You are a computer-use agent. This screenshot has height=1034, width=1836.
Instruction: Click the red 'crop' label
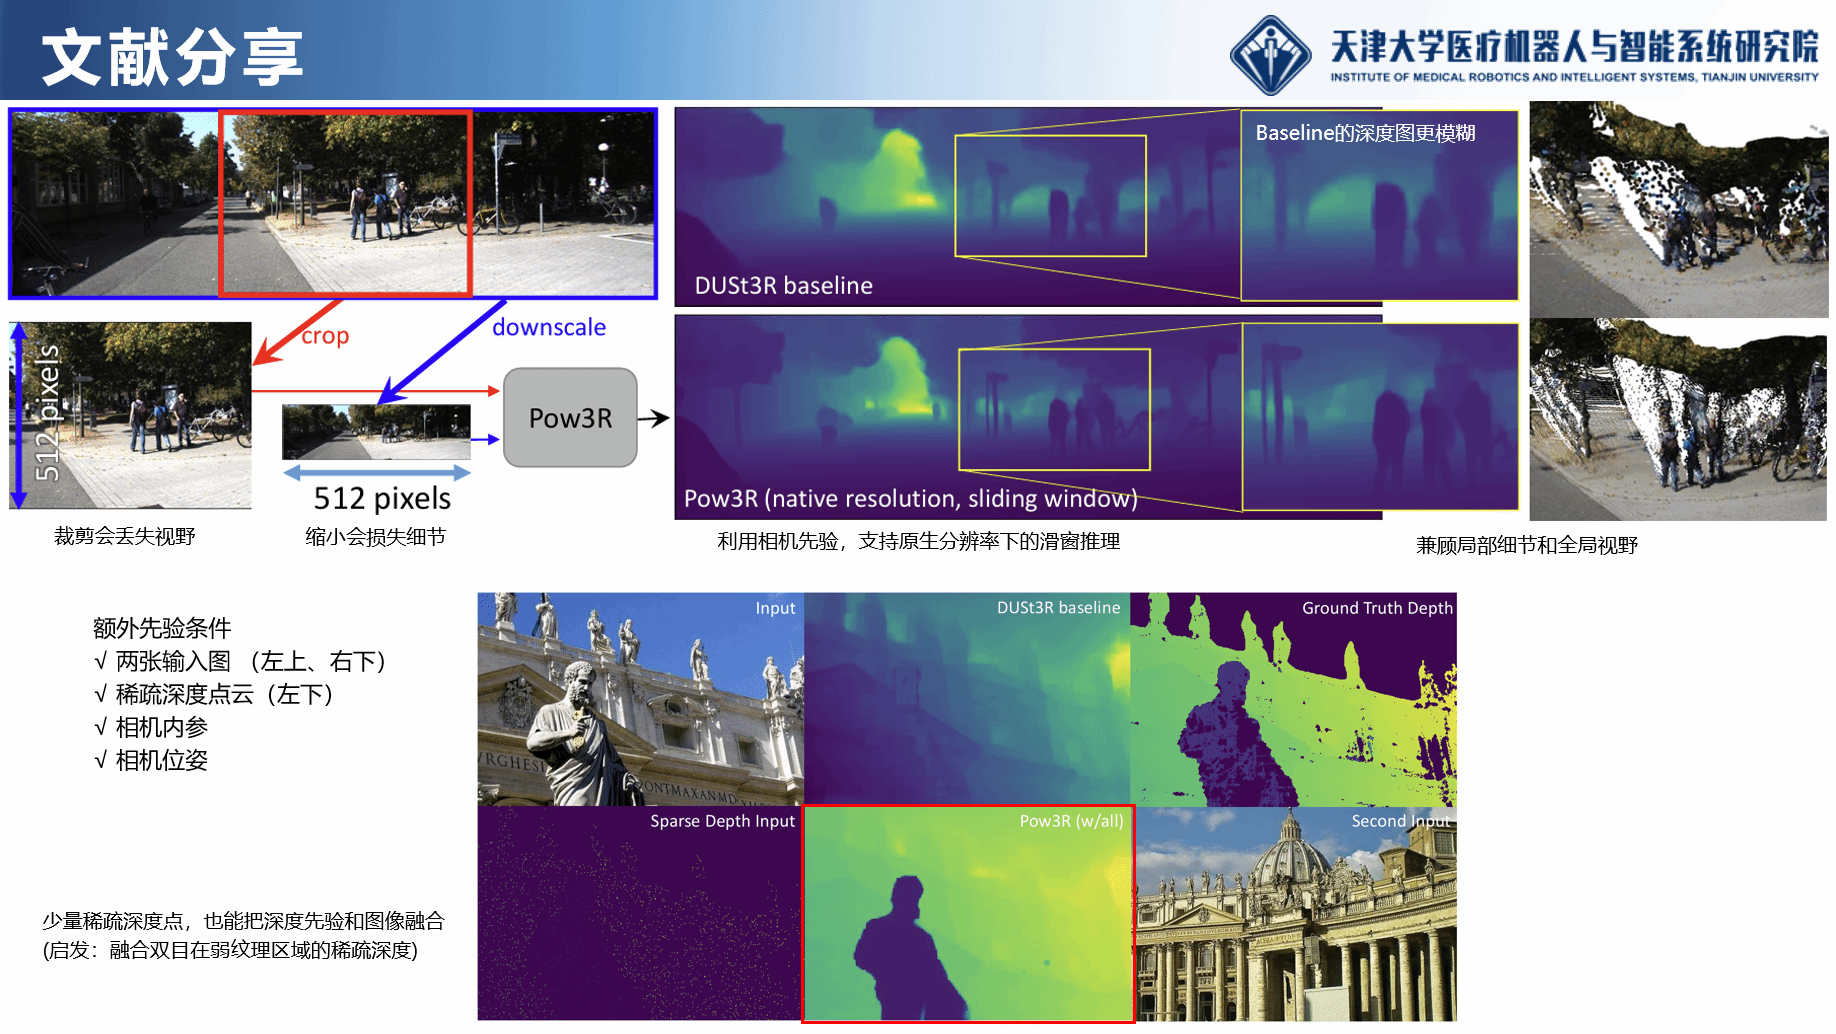point(326,336)
